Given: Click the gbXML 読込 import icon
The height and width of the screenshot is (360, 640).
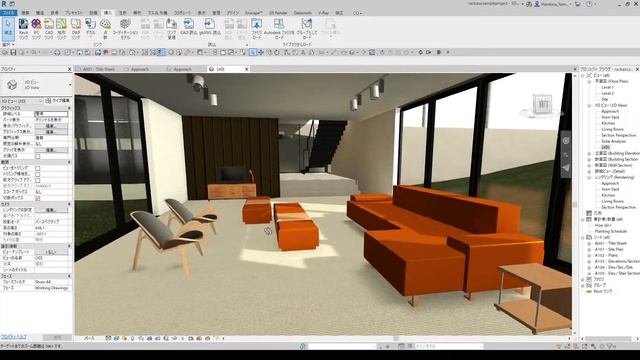Looking at the screenshot, I should (210, 27).
